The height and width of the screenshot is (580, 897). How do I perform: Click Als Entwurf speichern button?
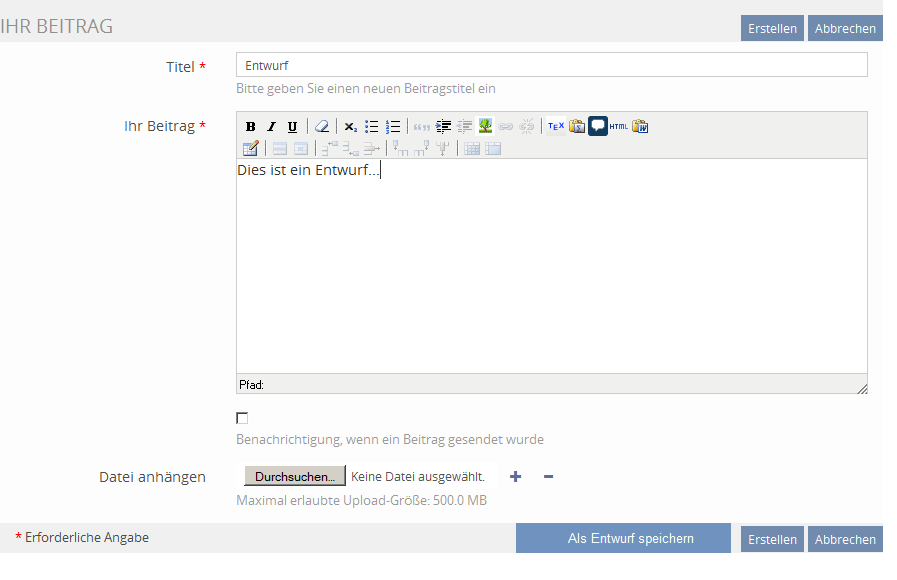[623, 538]
